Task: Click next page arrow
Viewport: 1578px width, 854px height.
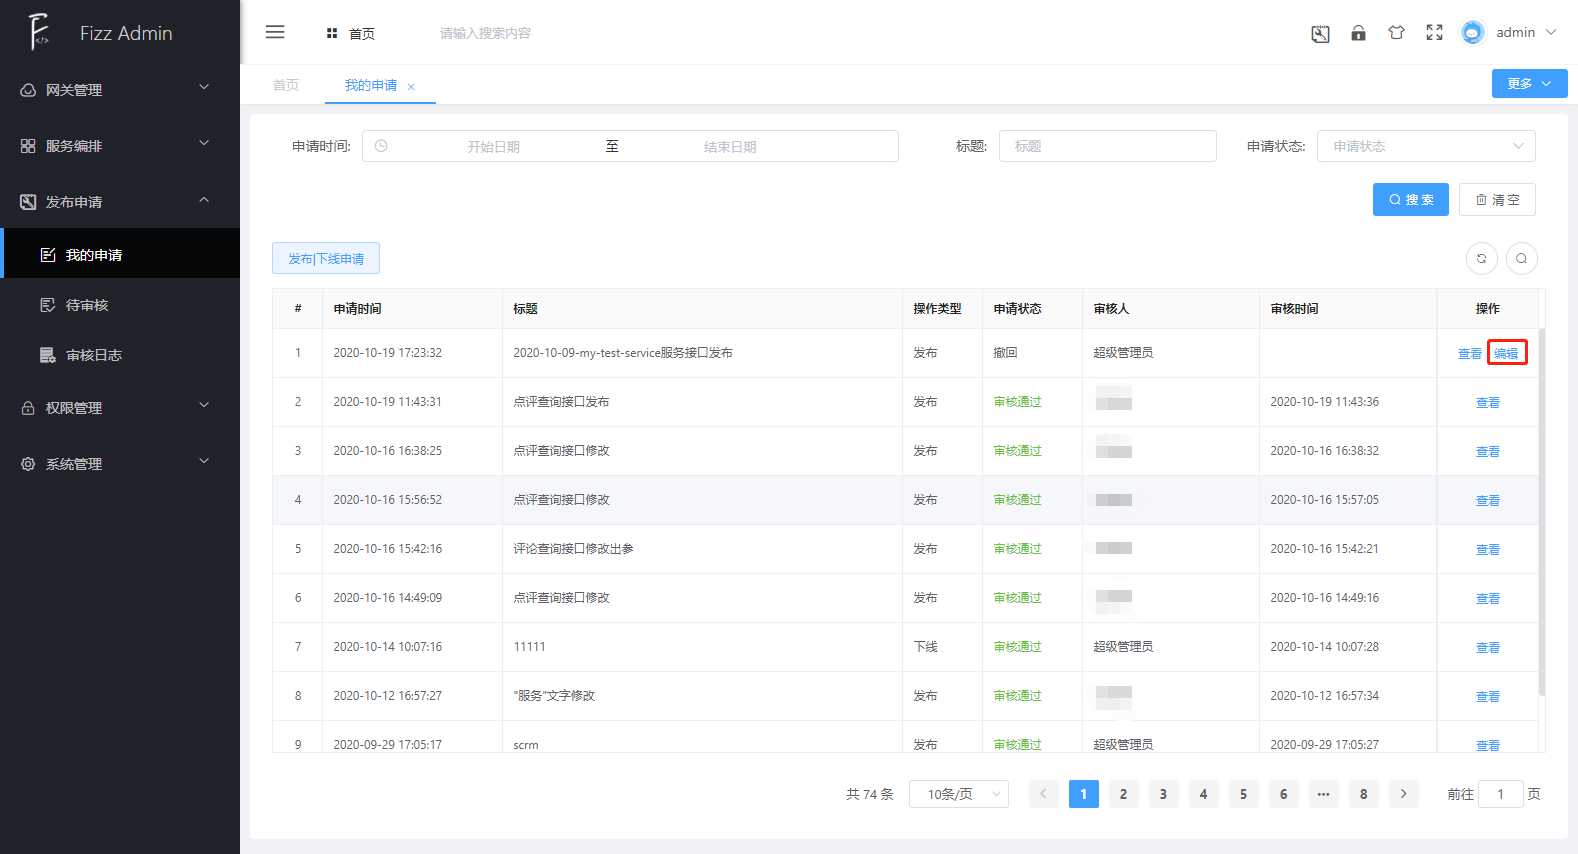Action: click(x=1403, y=794)
